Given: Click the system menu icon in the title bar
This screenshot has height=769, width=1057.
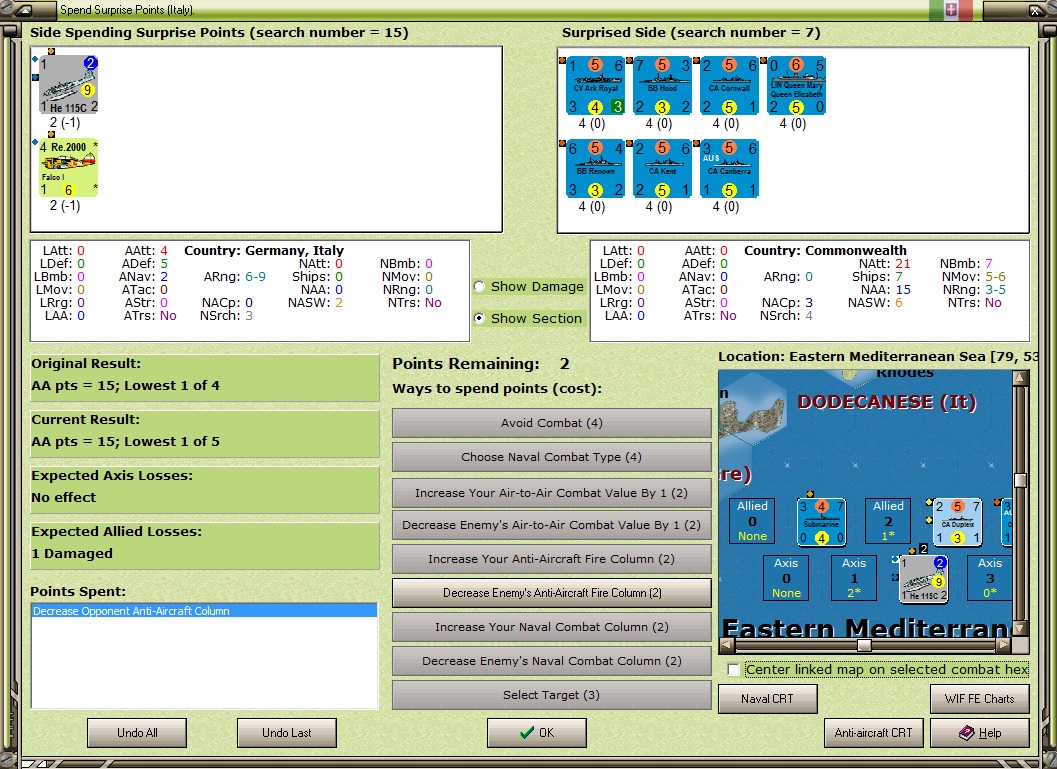Looking at the screenshot, I should click(x=22, y=10).
